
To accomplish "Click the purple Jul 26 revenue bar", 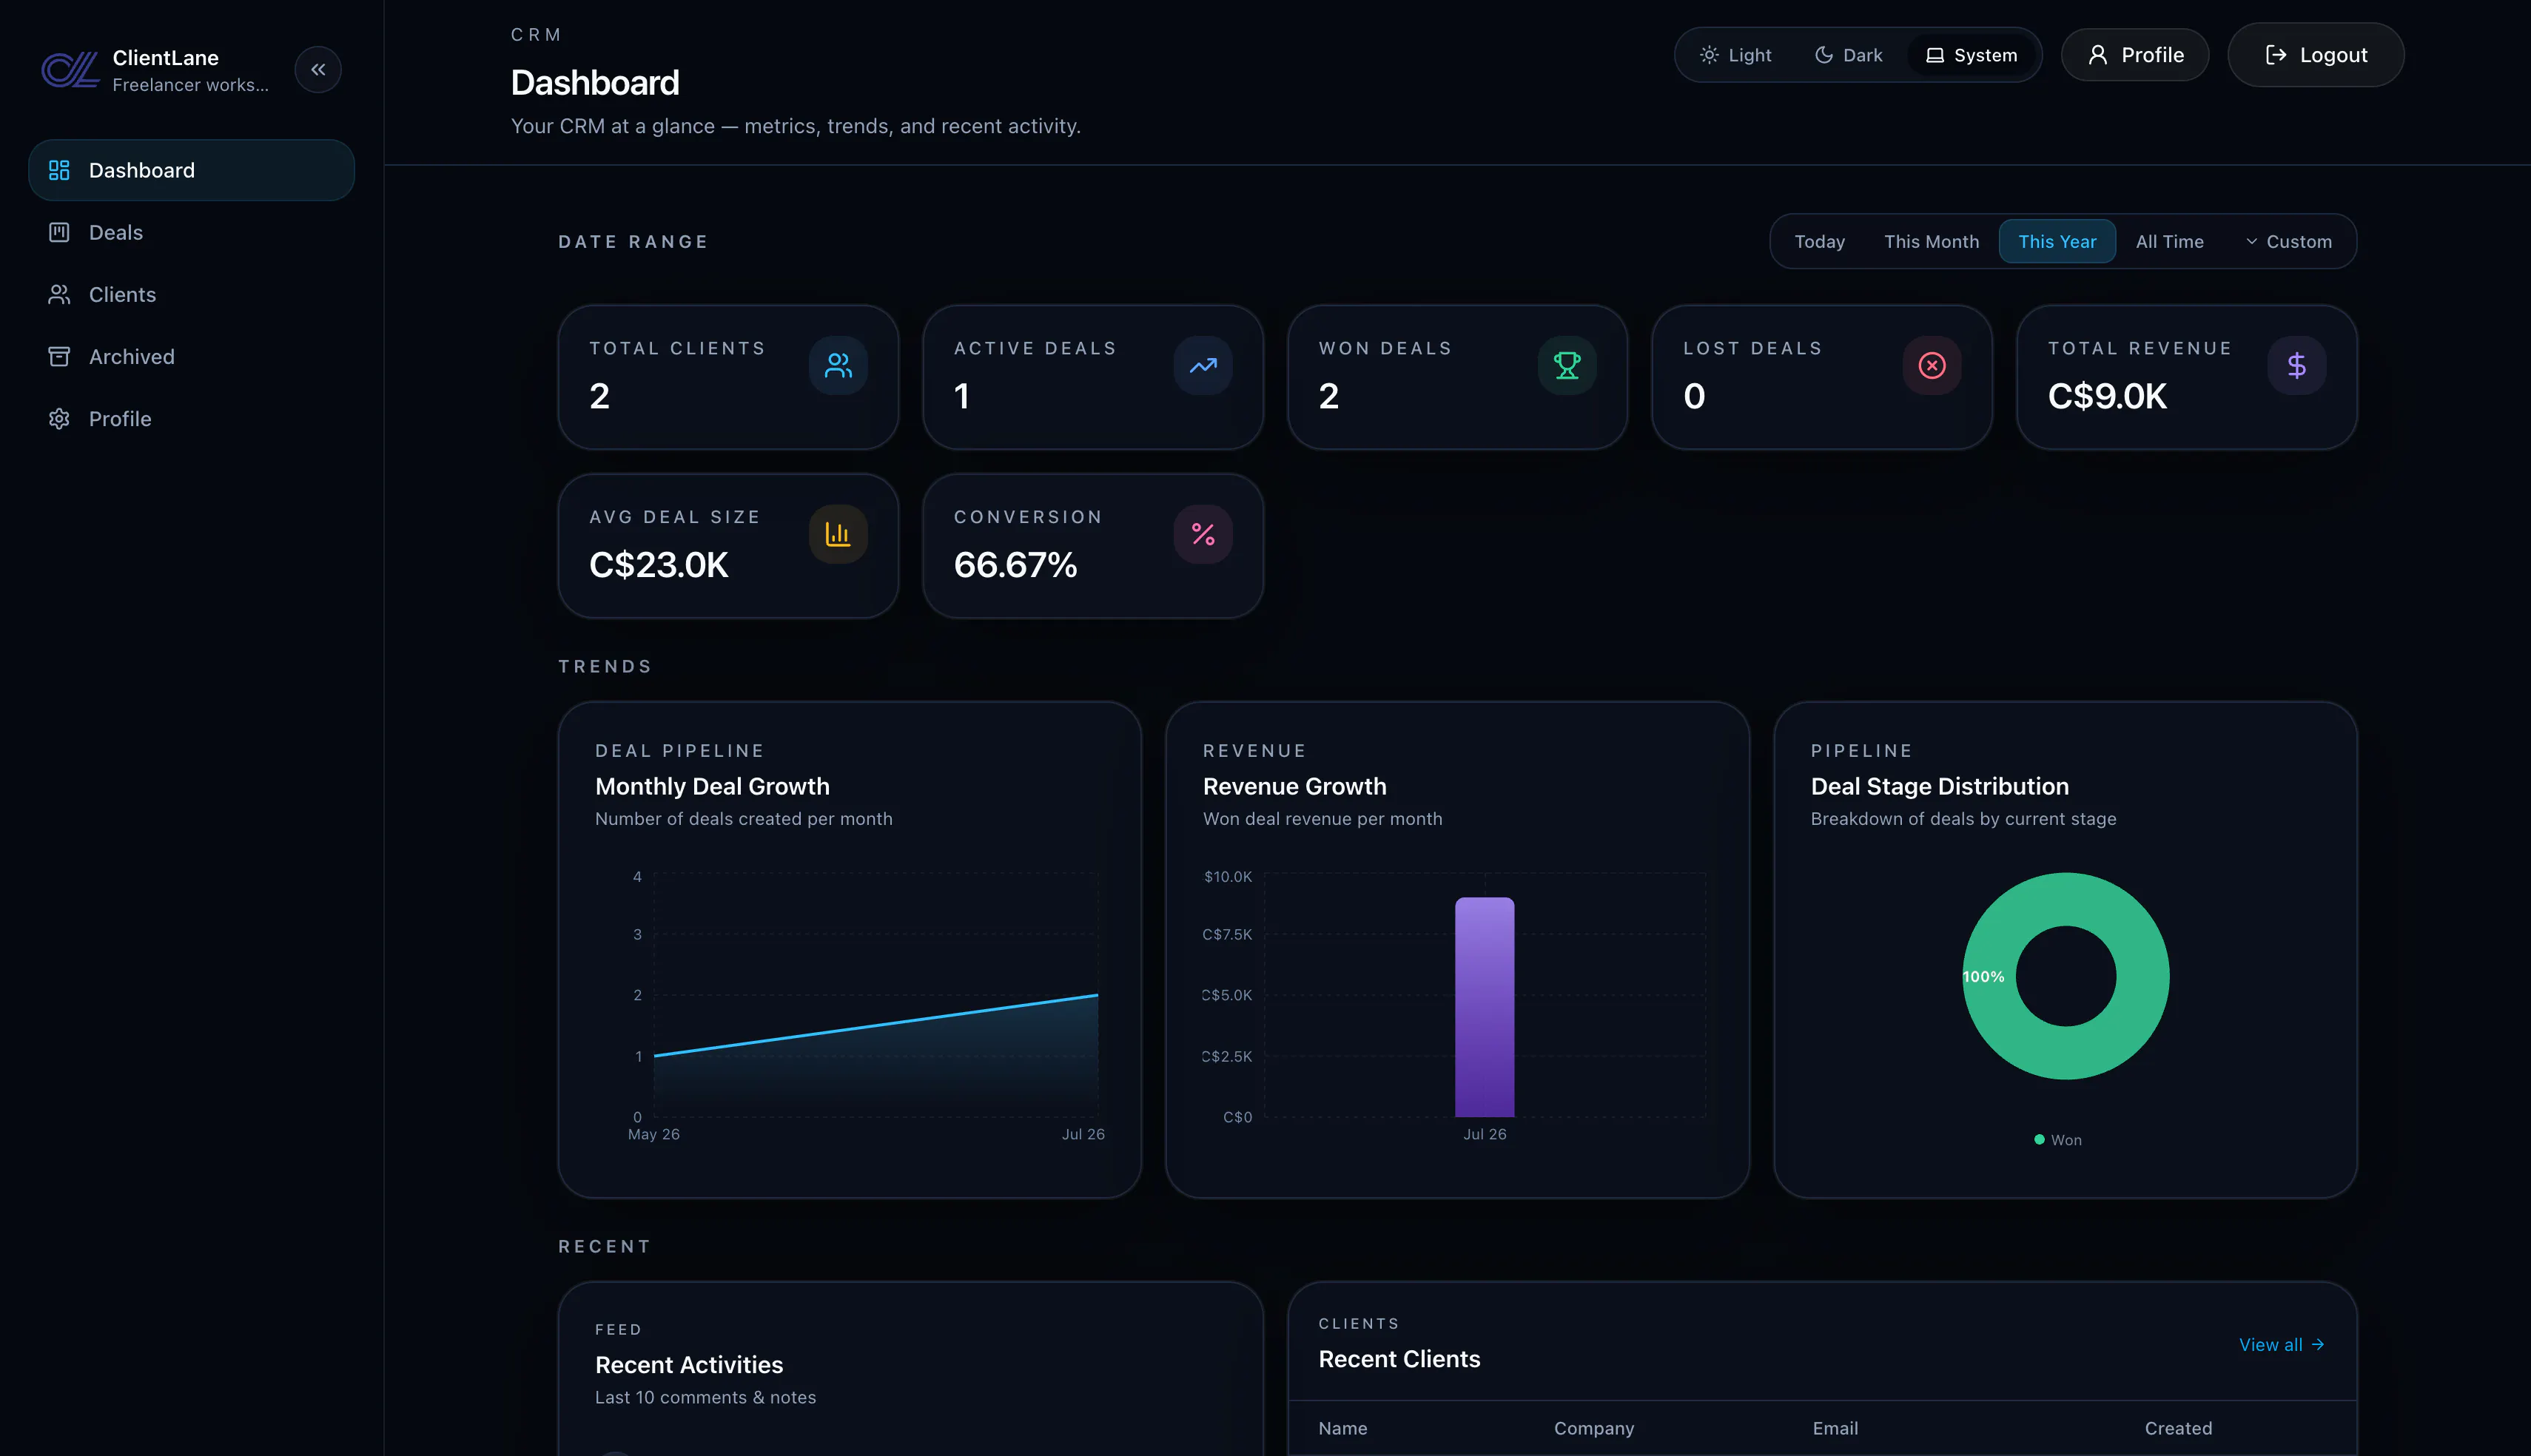I will [x=1484, y=1007].
